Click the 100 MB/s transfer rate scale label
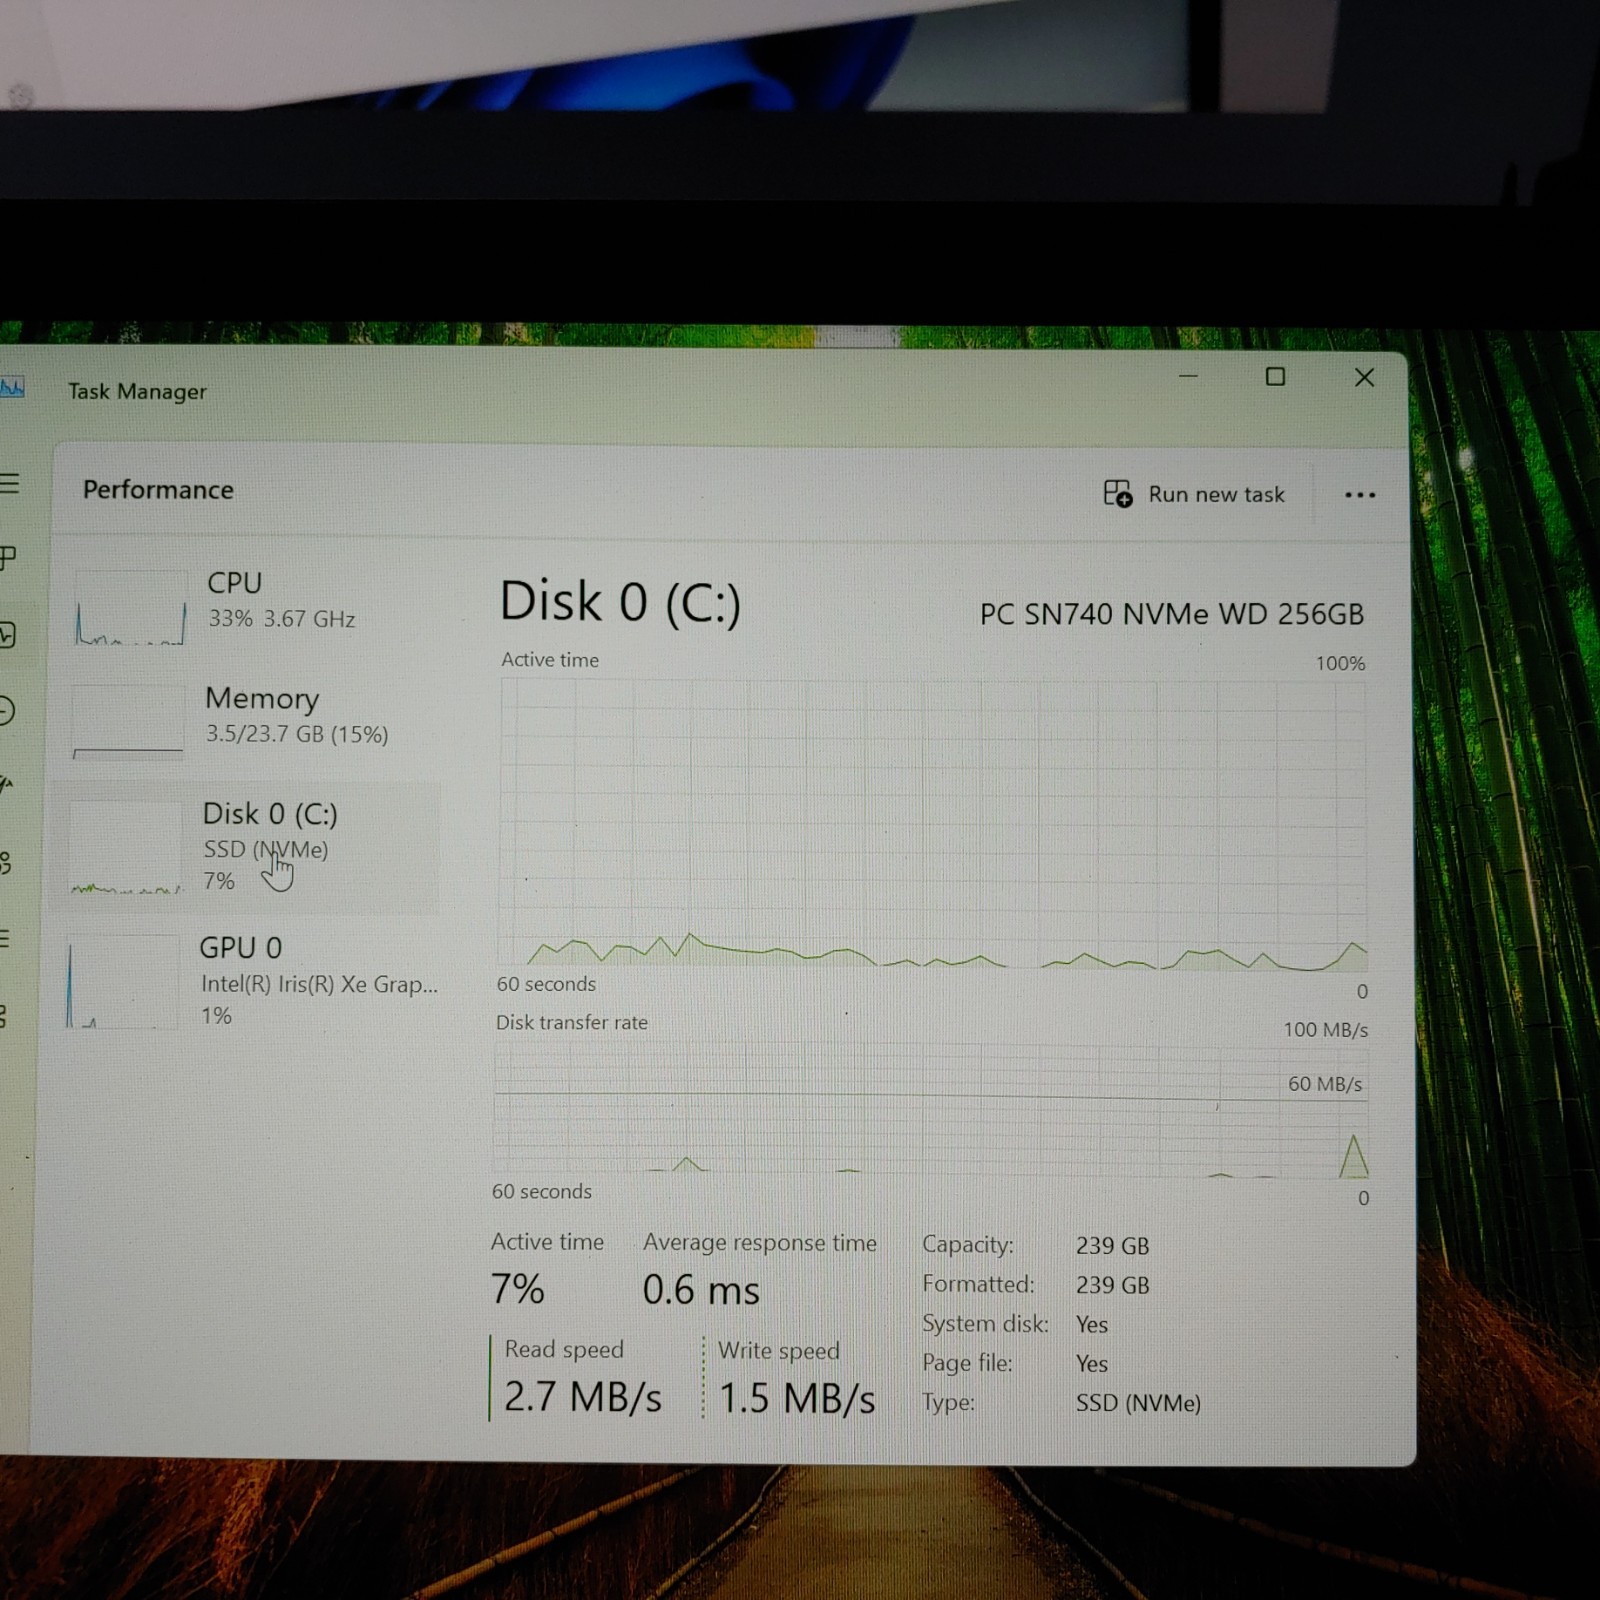The width and height of the screenshot is (1600, 1600). 1325,1030
